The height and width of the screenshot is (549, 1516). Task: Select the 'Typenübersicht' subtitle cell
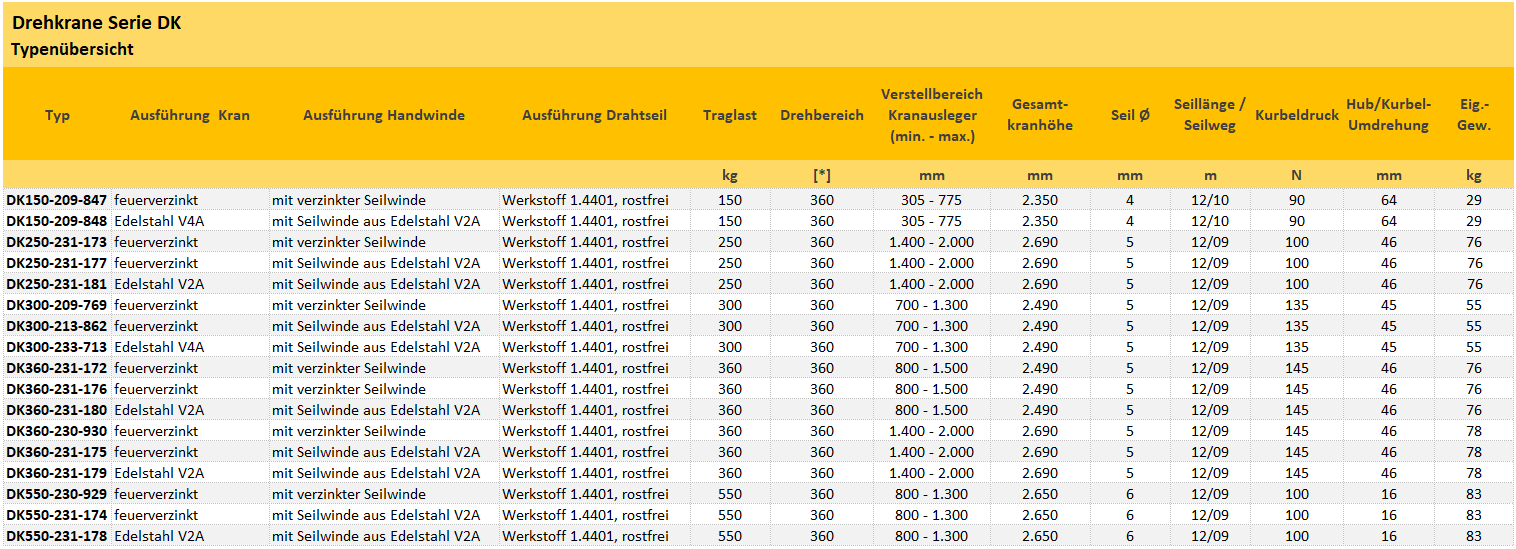(x=72, y=49)
